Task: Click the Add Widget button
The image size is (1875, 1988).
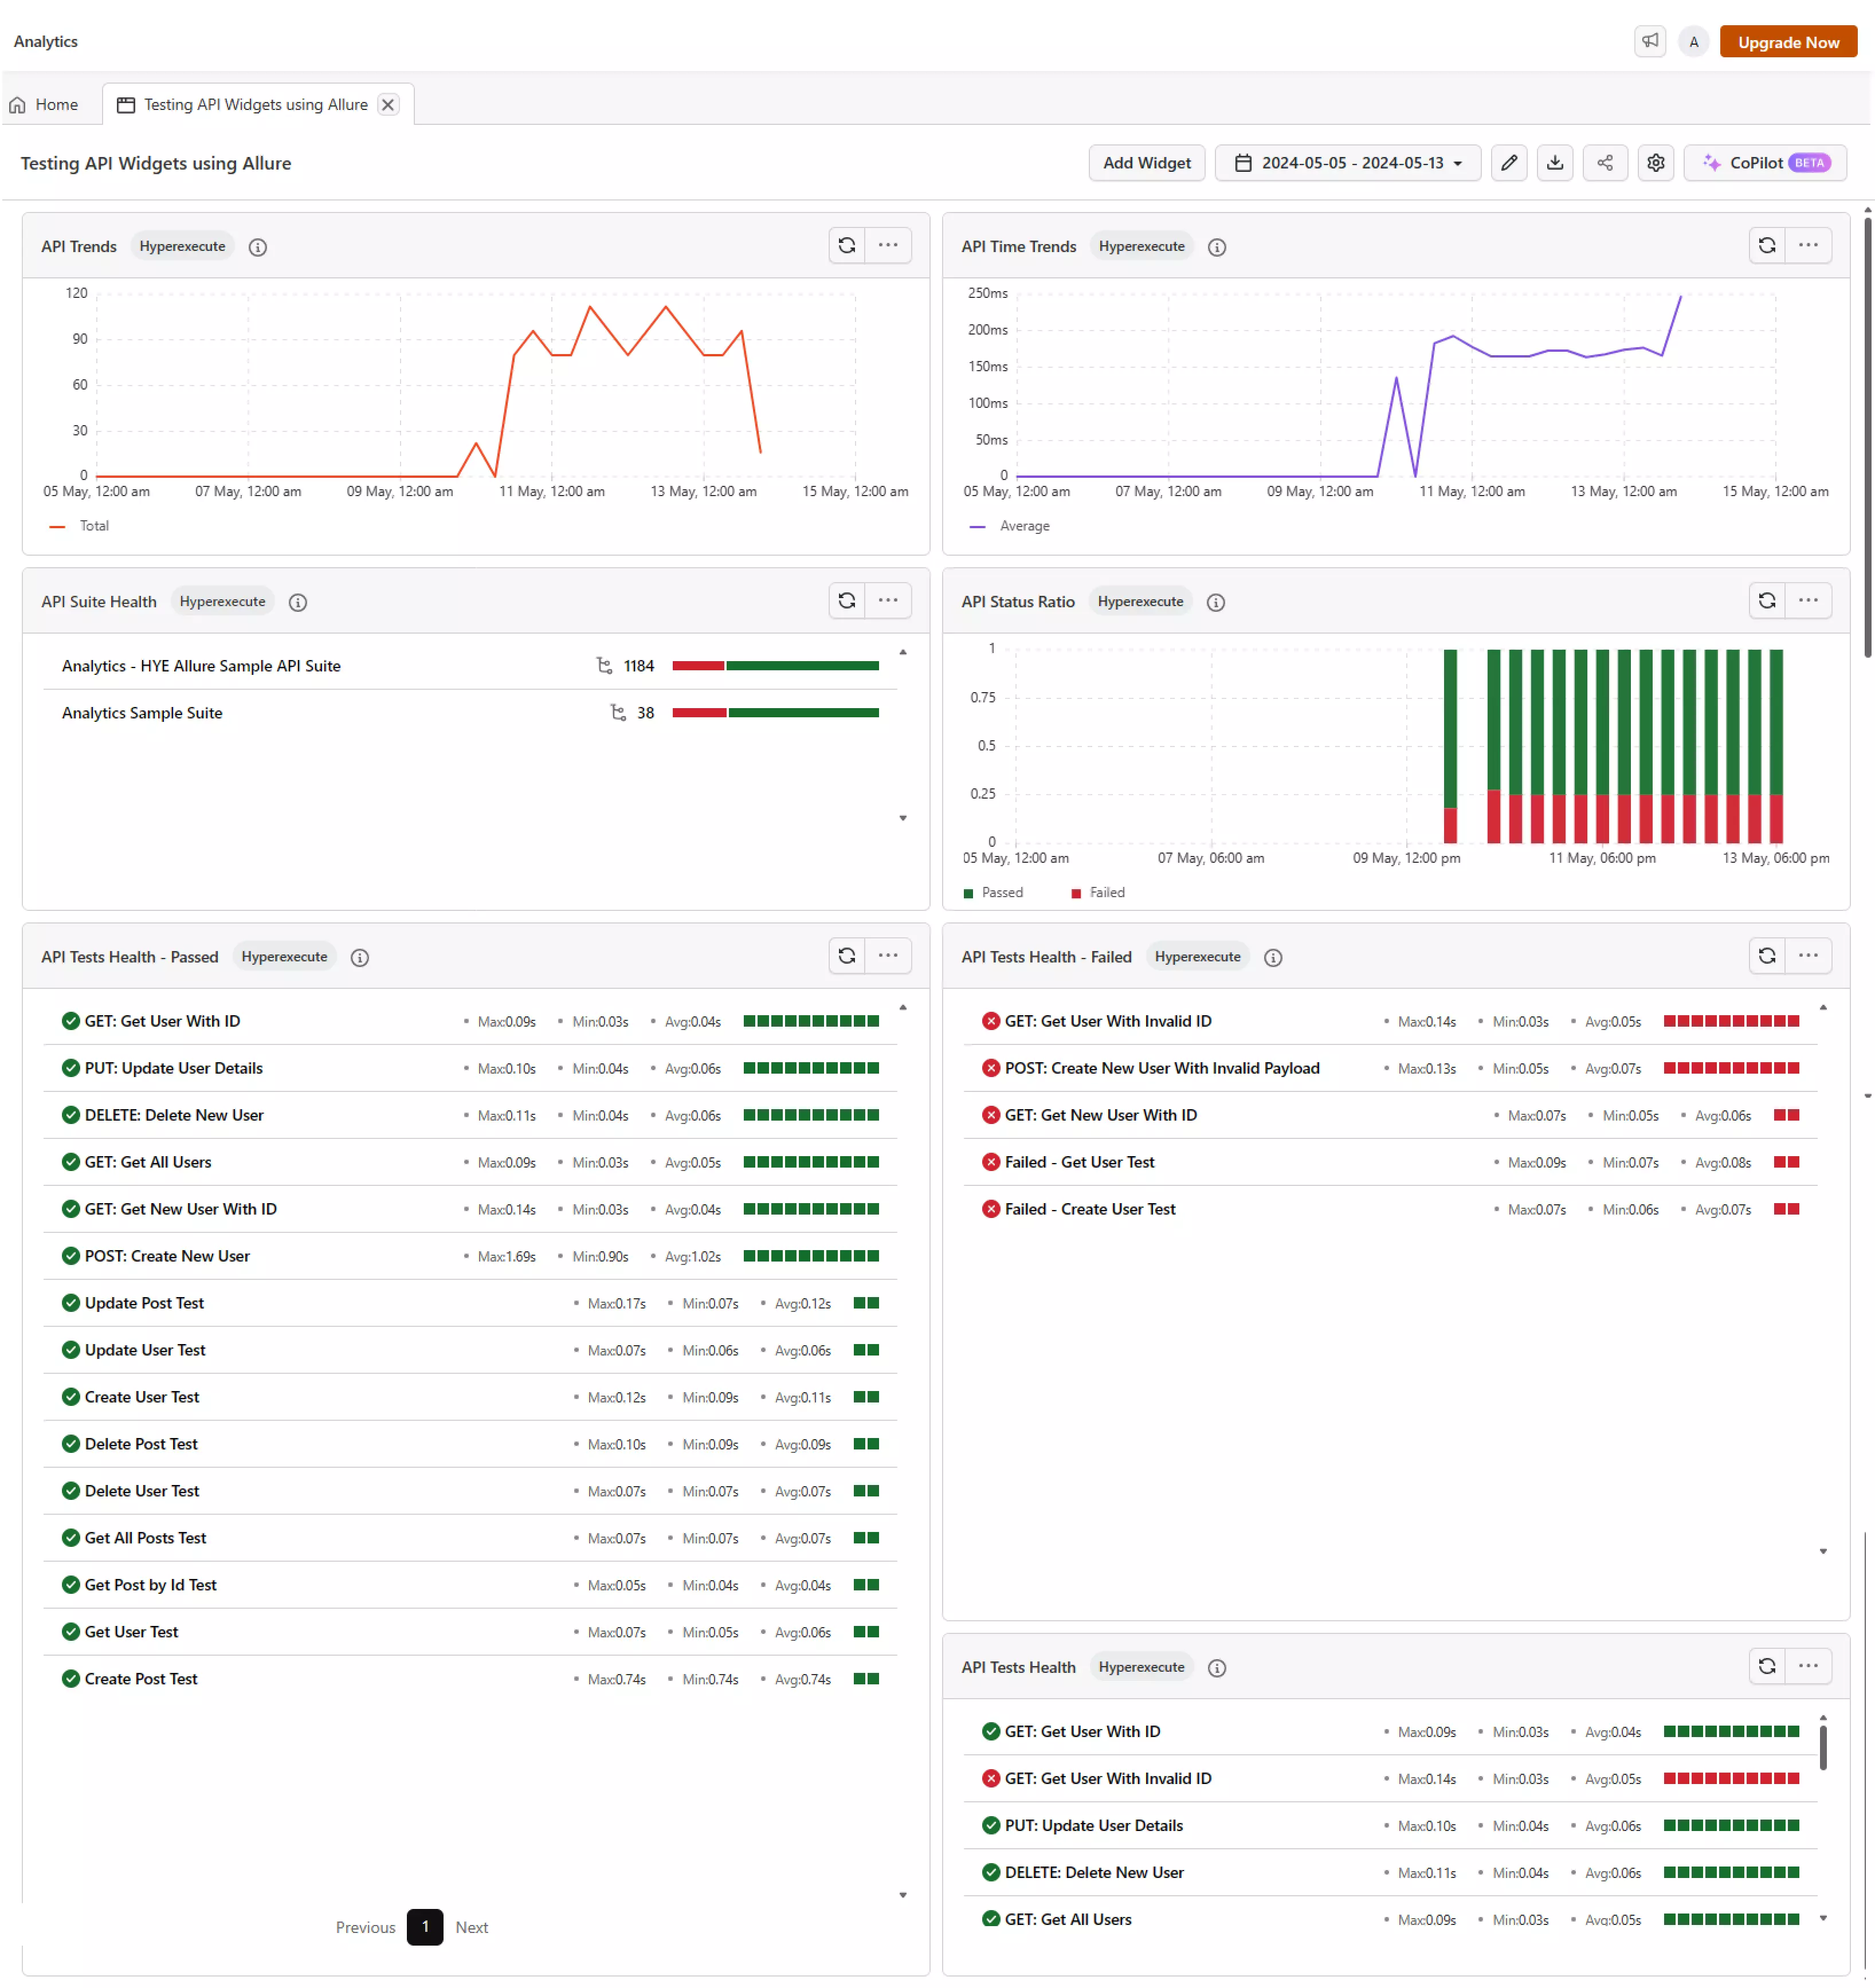Action: (x=1146, y=162)
